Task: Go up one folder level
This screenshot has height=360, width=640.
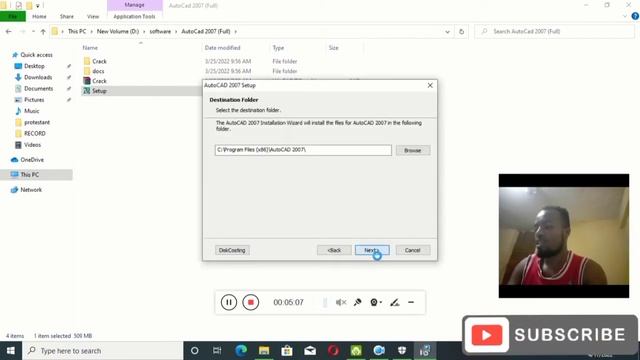Action: coord(43,31)
